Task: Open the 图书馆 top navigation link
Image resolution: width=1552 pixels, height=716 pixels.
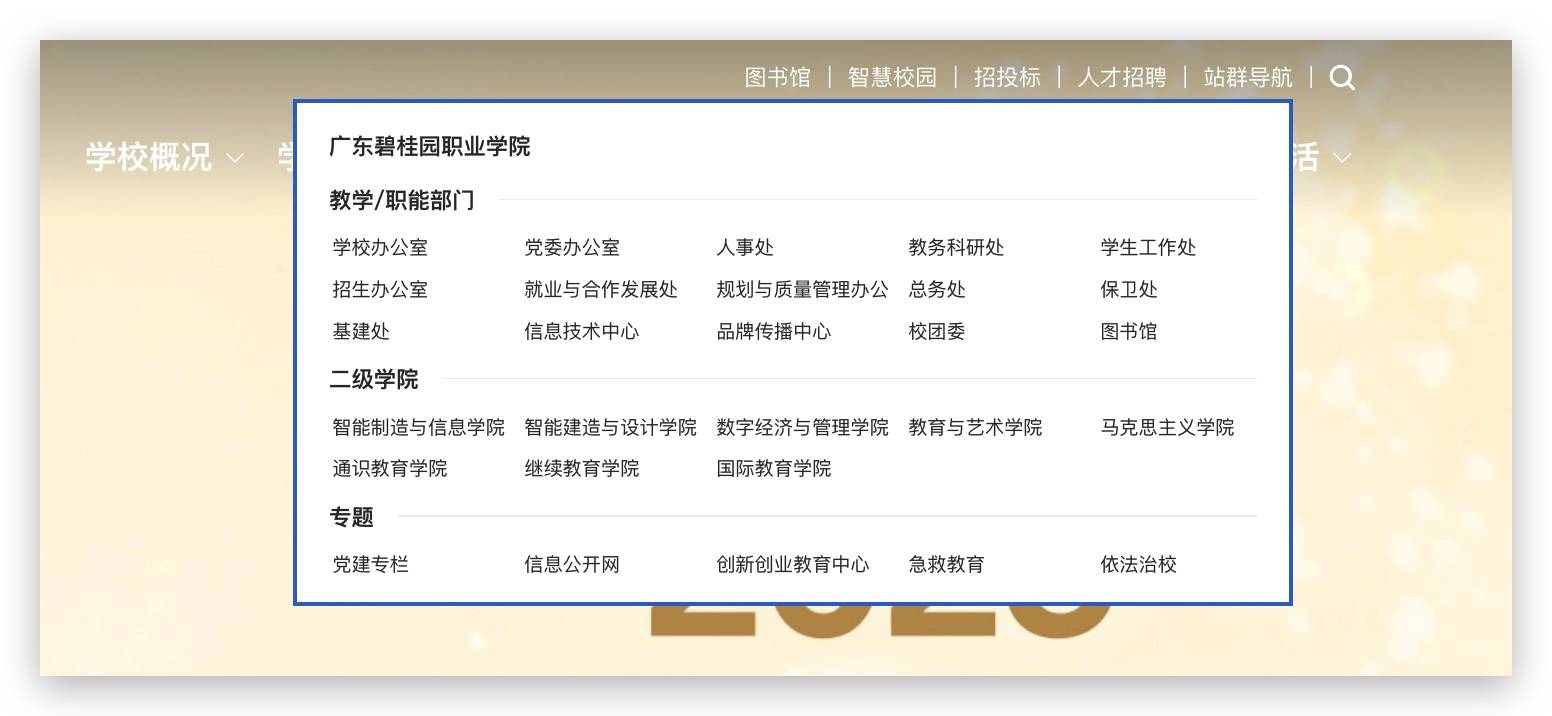Action: point(777,78)
